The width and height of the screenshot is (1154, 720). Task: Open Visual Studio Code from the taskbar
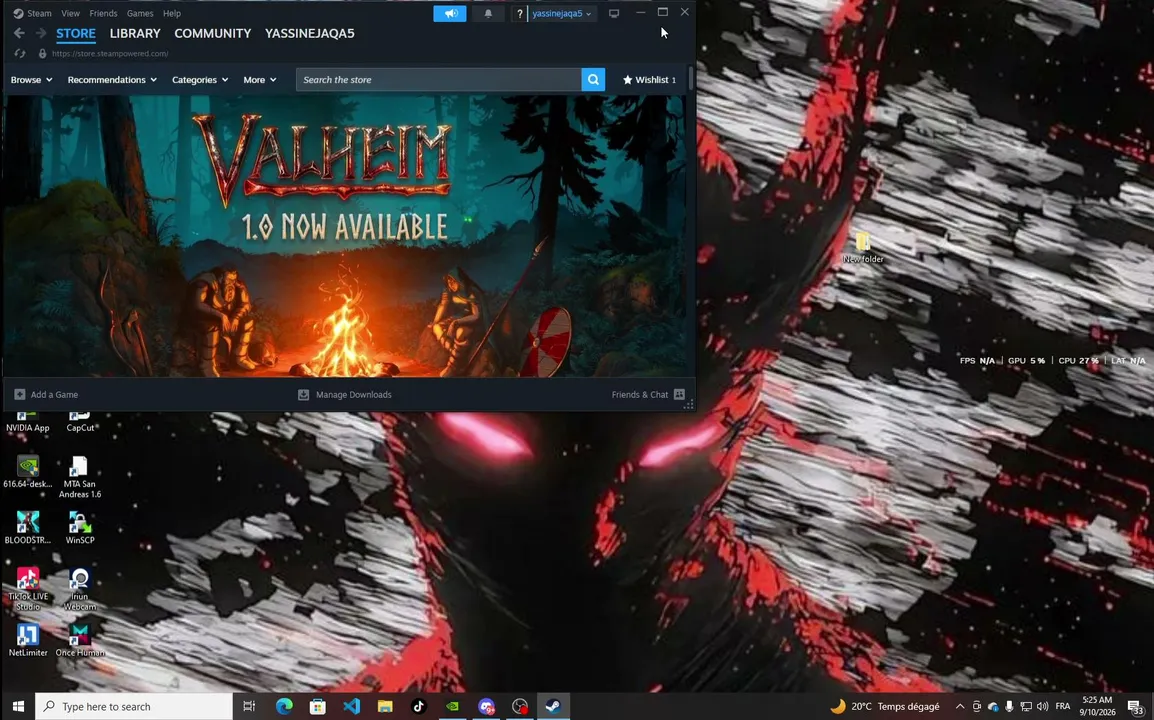352,706
